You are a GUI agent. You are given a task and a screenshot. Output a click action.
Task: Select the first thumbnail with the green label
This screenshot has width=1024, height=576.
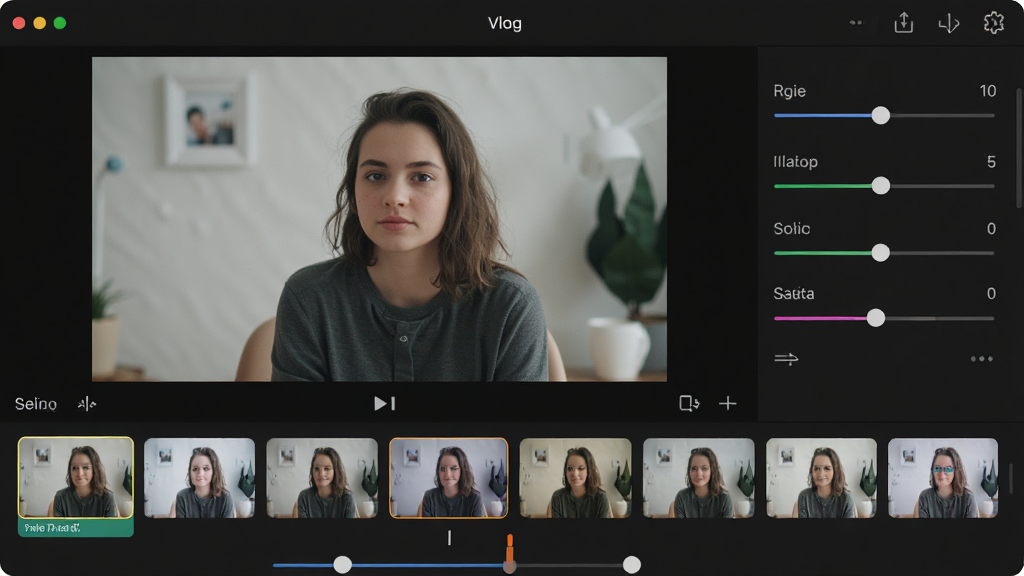[x=76, y=477]
